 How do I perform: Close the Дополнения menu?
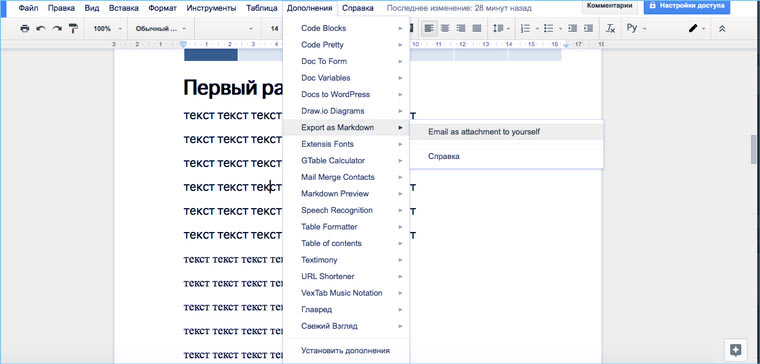pos(309,8)
